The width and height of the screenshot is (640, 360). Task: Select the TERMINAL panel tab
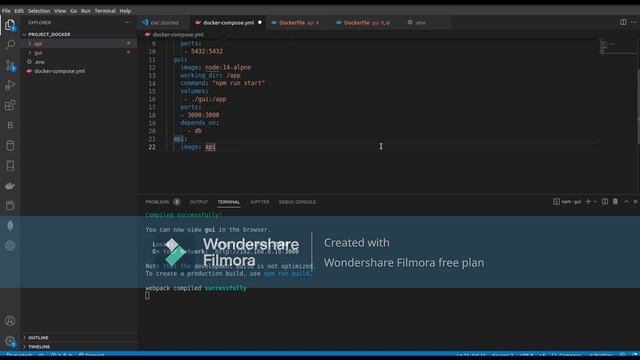click(229, 202)
